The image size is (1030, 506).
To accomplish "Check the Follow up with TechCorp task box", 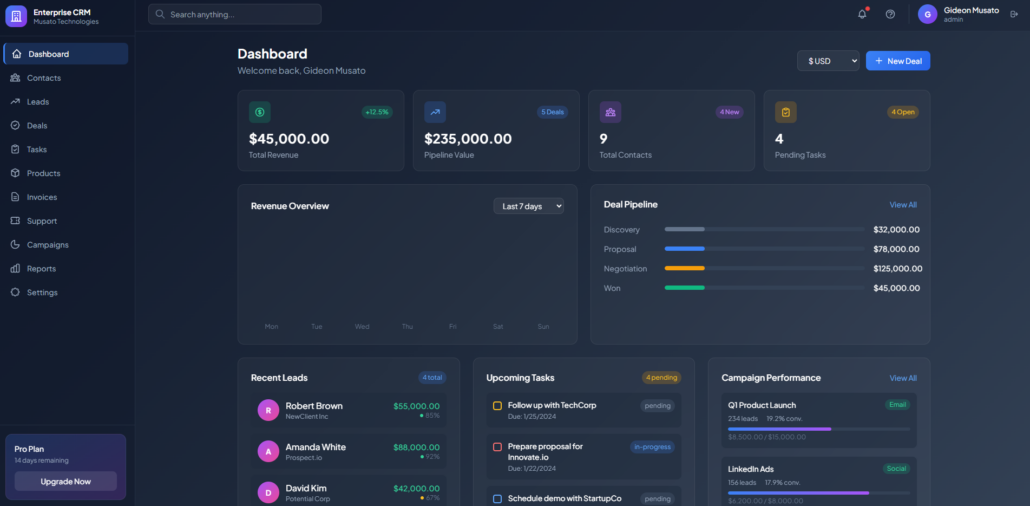I will click(497, 405).
